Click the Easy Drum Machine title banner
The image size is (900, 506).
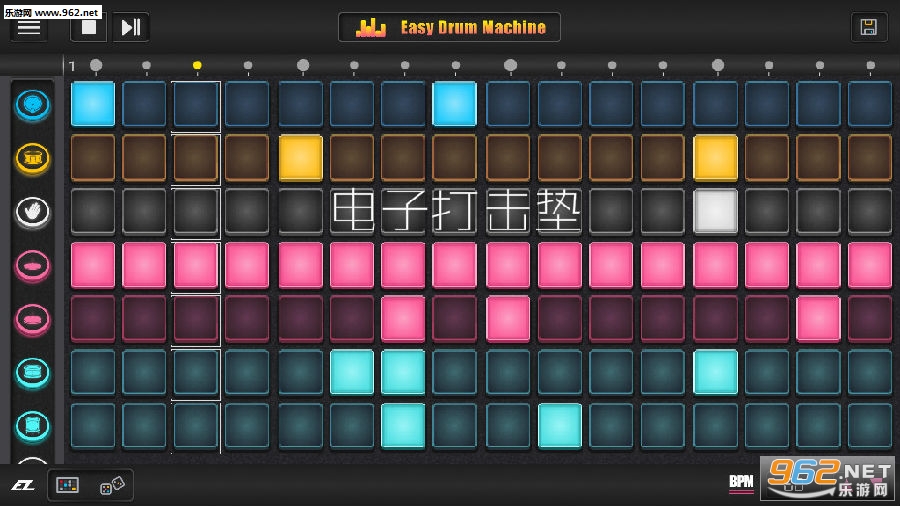(x=449, y=27)
